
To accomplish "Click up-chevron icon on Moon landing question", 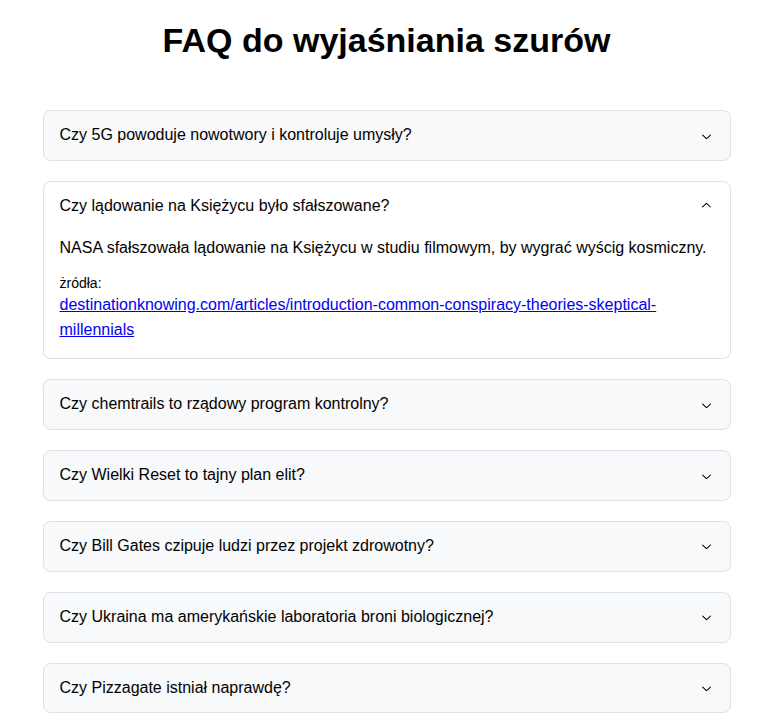I will point(706,206).
